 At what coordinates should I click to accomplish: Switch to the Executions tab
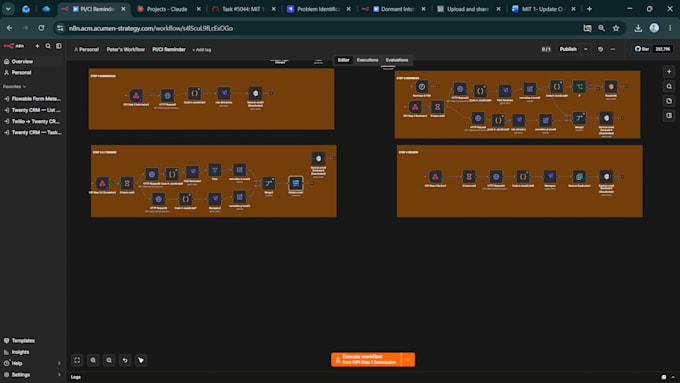(x=367, y=60)
